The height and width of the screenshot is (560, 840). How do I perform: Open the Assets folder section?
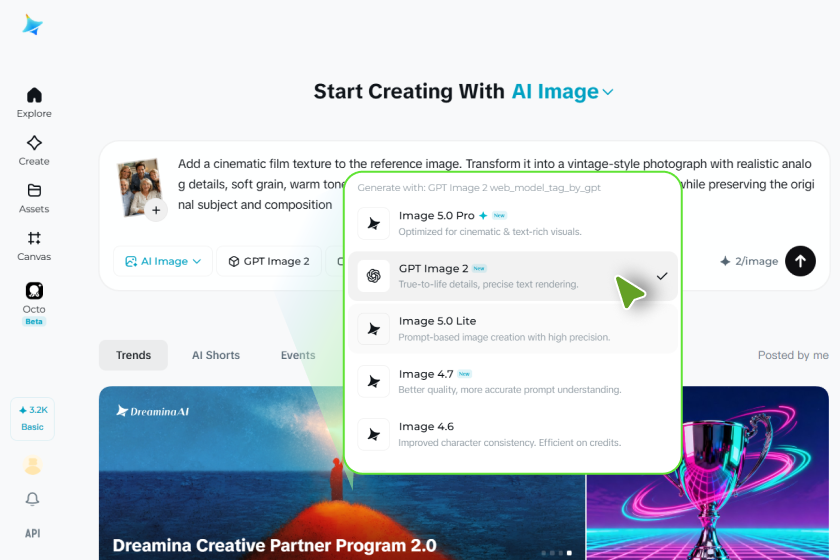tap(34, 198)
